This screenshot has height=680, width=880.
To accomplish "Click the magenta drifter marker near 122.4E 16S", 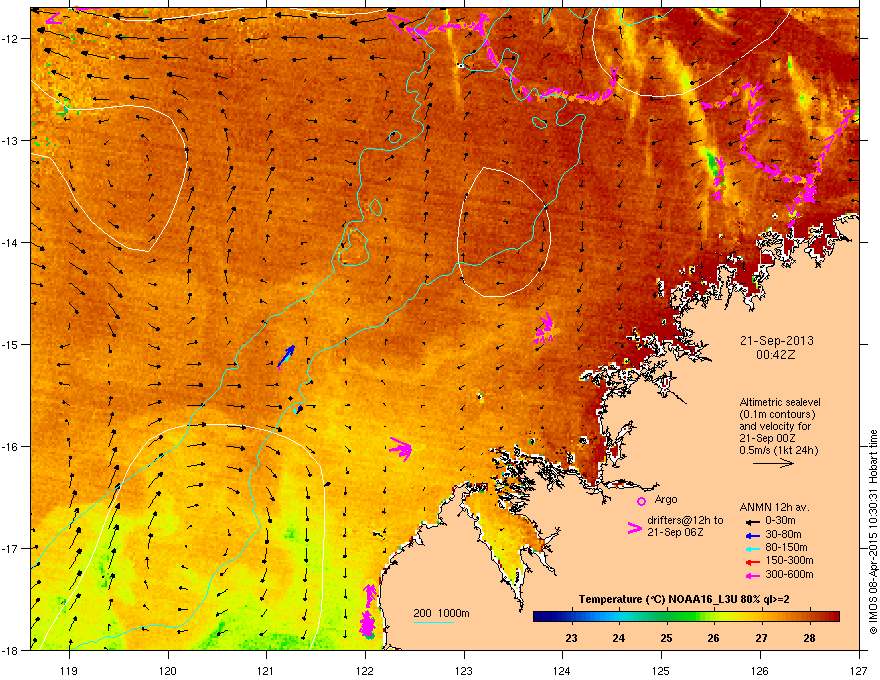I will tap(401, 448).
